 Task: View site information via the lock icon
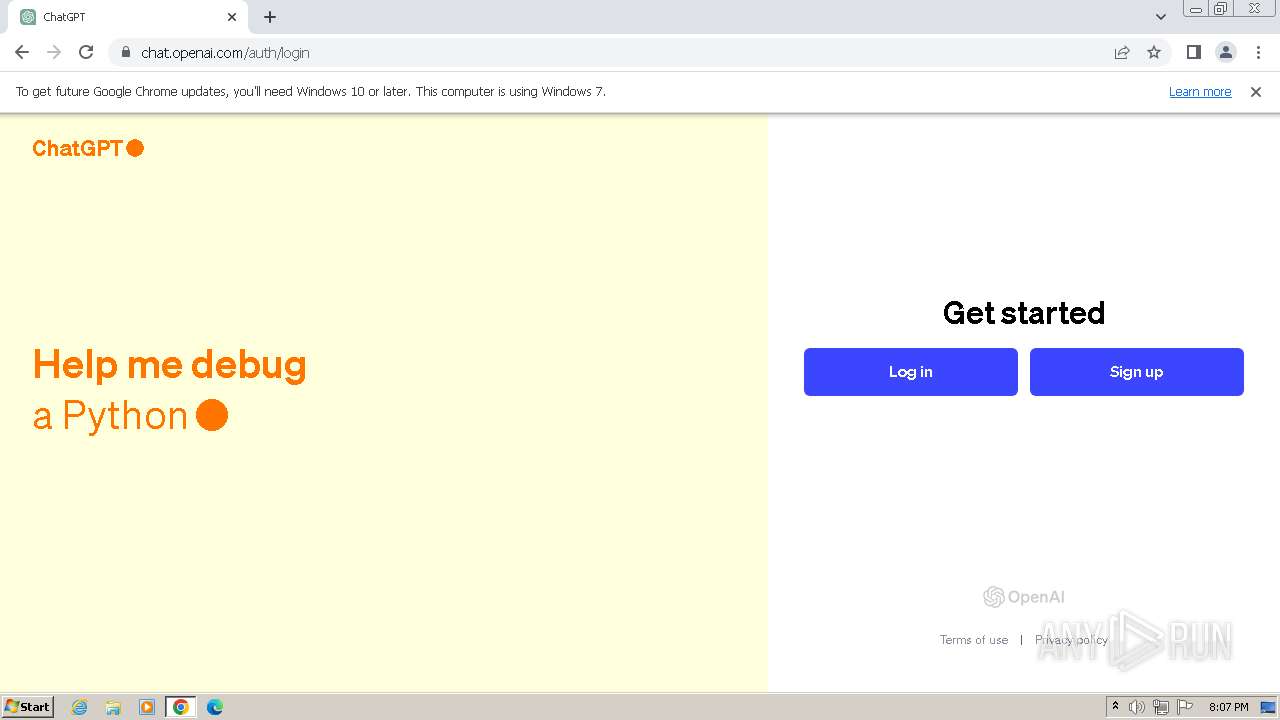125,52
